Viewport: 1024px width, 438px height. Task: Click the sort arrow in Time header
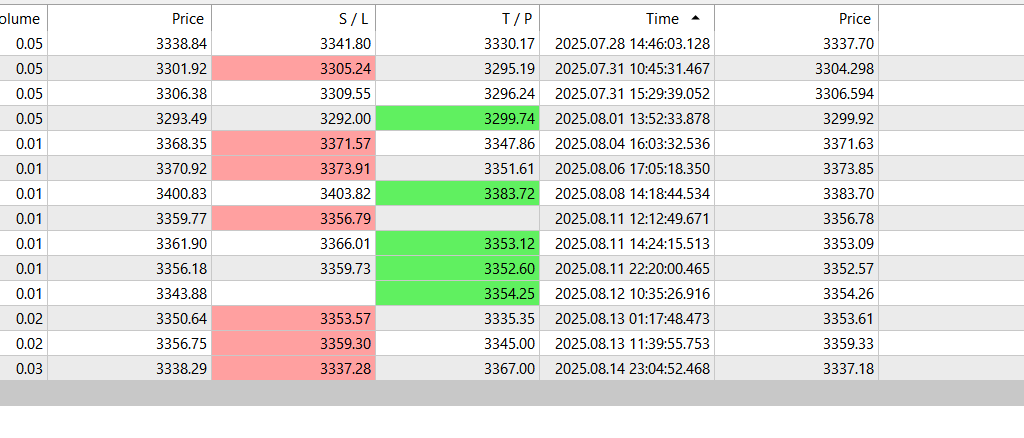pos(696,18)
